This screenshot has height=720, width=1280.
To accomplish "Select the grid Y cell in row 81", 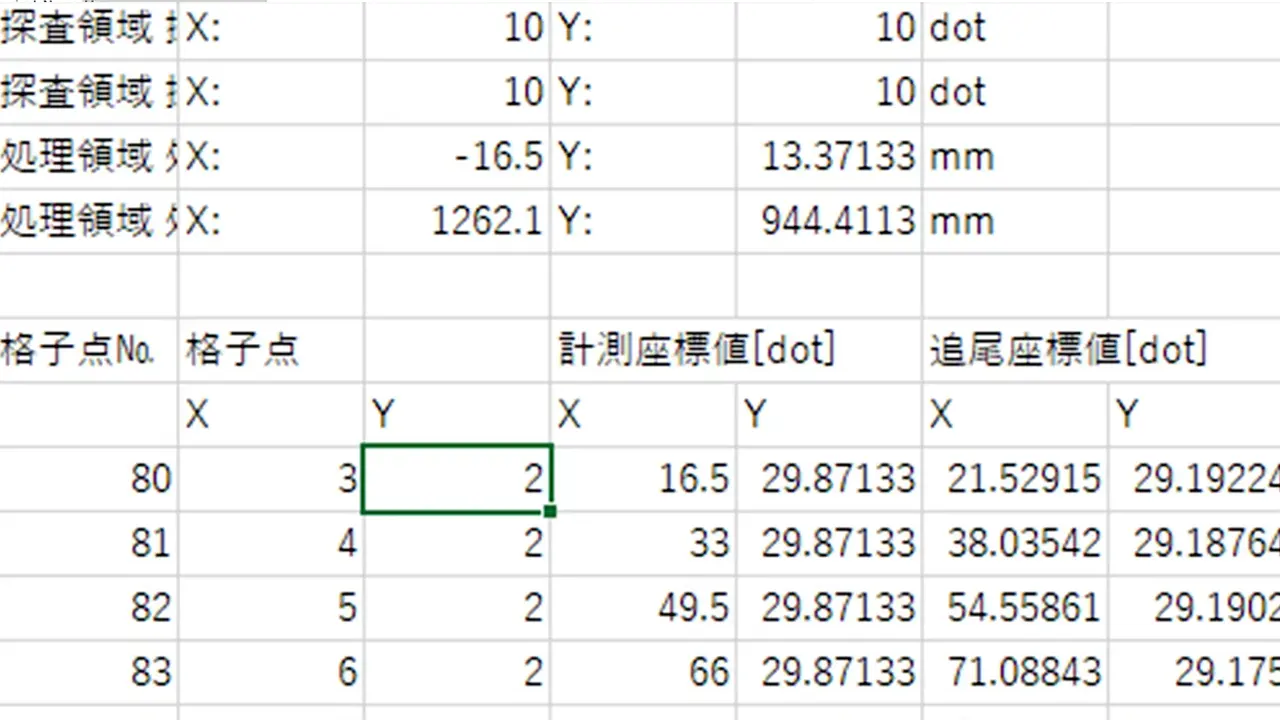I will 457,543.
